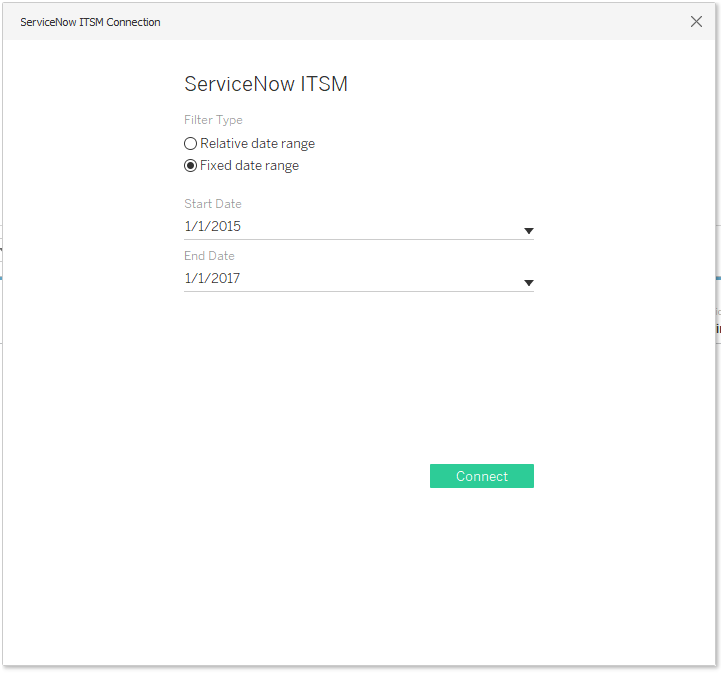721x673 pixels.
Task: Click the ServiceNow ITSM heading text
Action: tap(266, 84)
